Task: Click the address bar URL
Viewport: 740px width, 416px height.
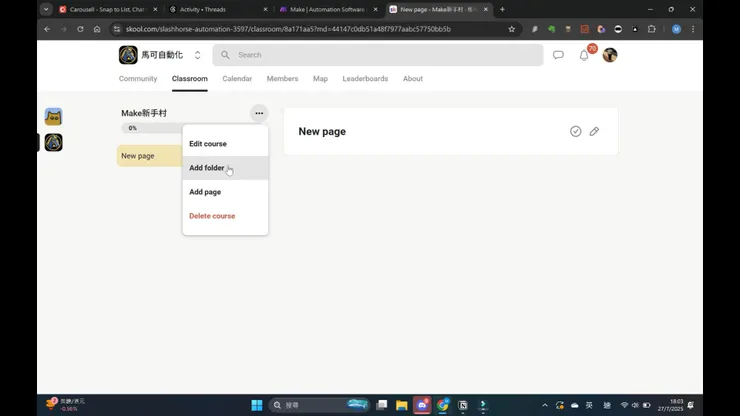Action: [x=288, y=29]
